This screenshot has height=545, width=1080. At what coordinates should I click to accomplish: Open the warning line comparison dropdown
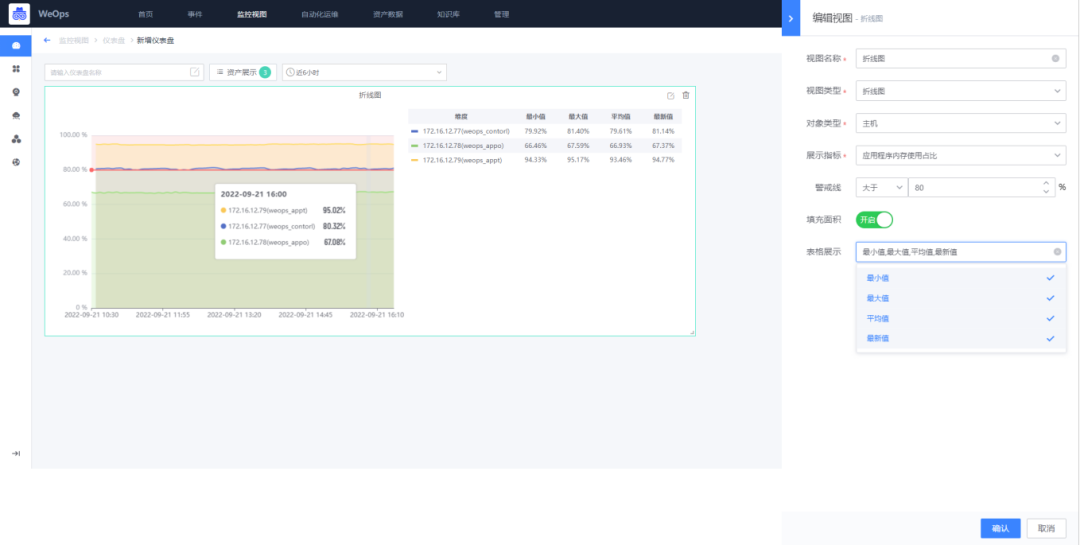pyautogui.click(x=881, y=187)
